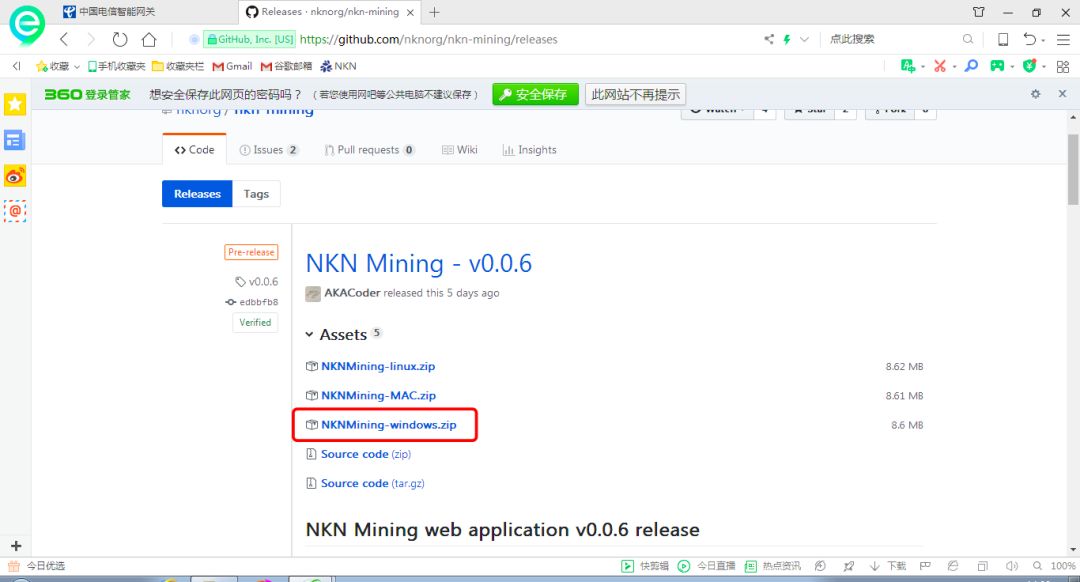Open 热点资讯 in the status bar
The width and height of the screenshot is (1080, 582).
click(x=772, y=566)
